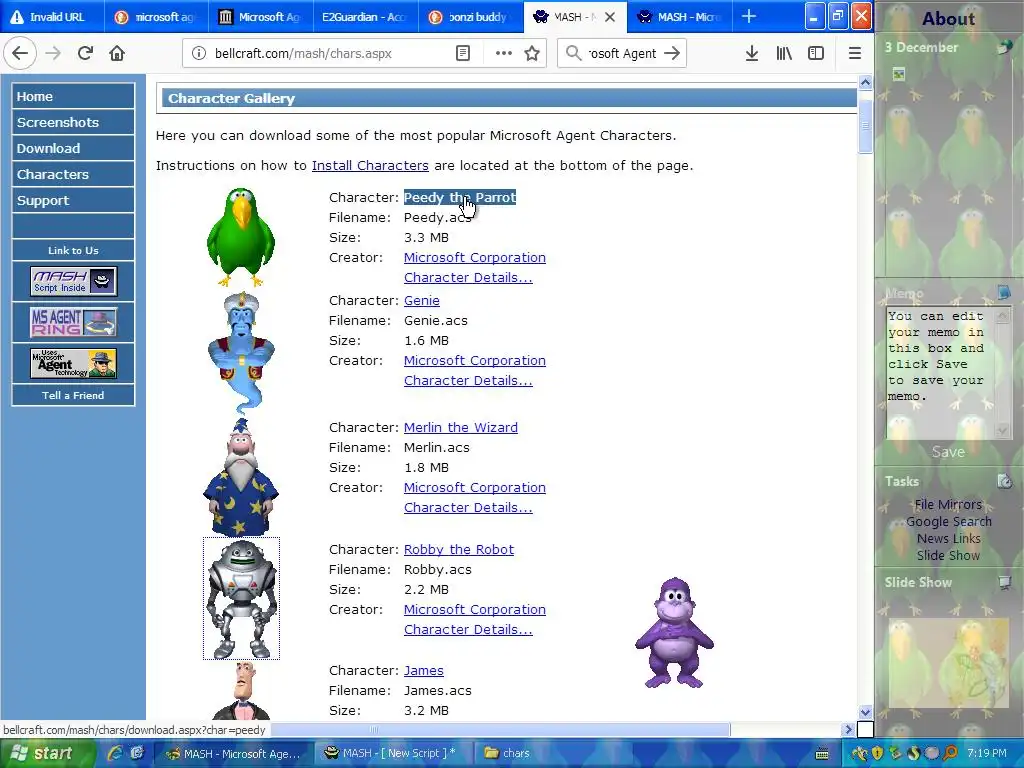Click the Peedy the Parrot download link
The width and height of the screenshot is (1024, 768).
[460, 197]
